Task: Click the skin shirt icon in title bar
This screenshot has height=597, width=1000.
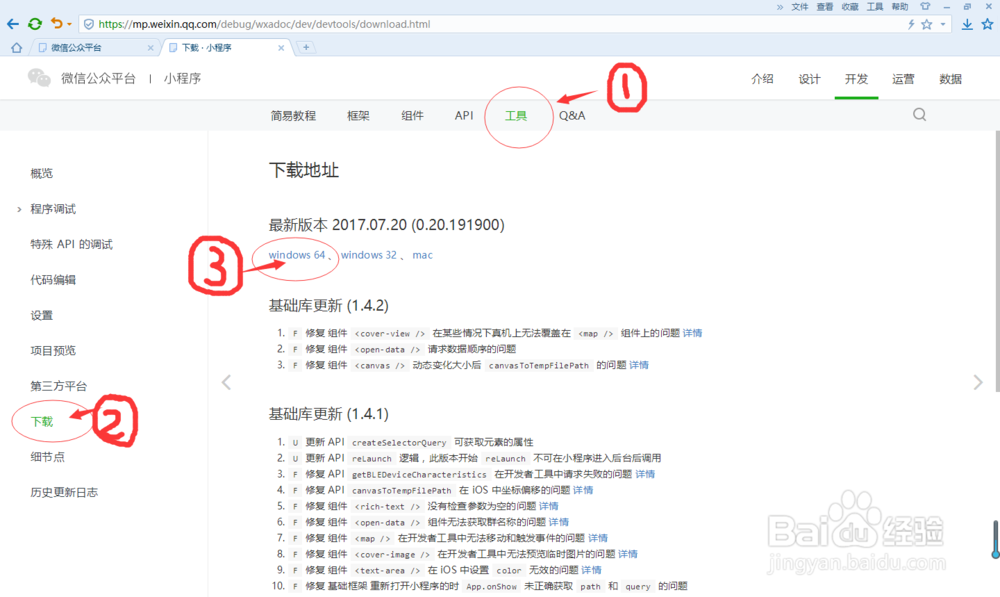Action: click(x=925, y=6)
